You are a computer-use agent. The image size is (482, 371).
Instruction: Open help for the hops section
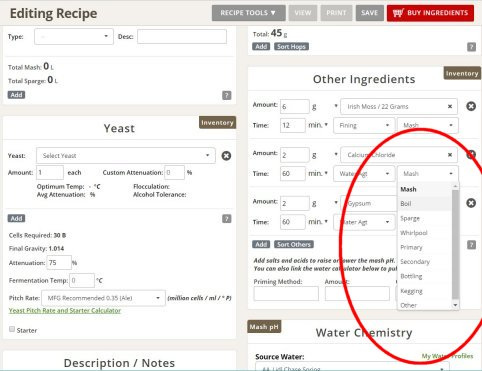[x=471, y=47]
